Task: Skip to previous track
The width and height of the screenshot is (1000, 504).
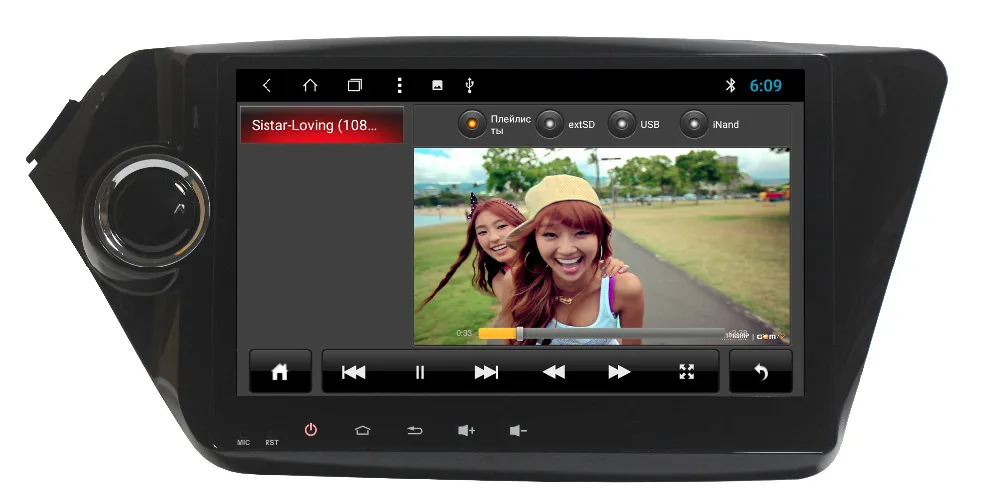Action: point(353,372)
